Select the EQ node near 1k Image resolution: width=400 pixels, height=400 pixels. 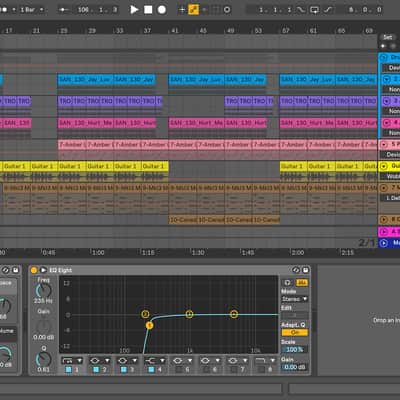point(189,314)
